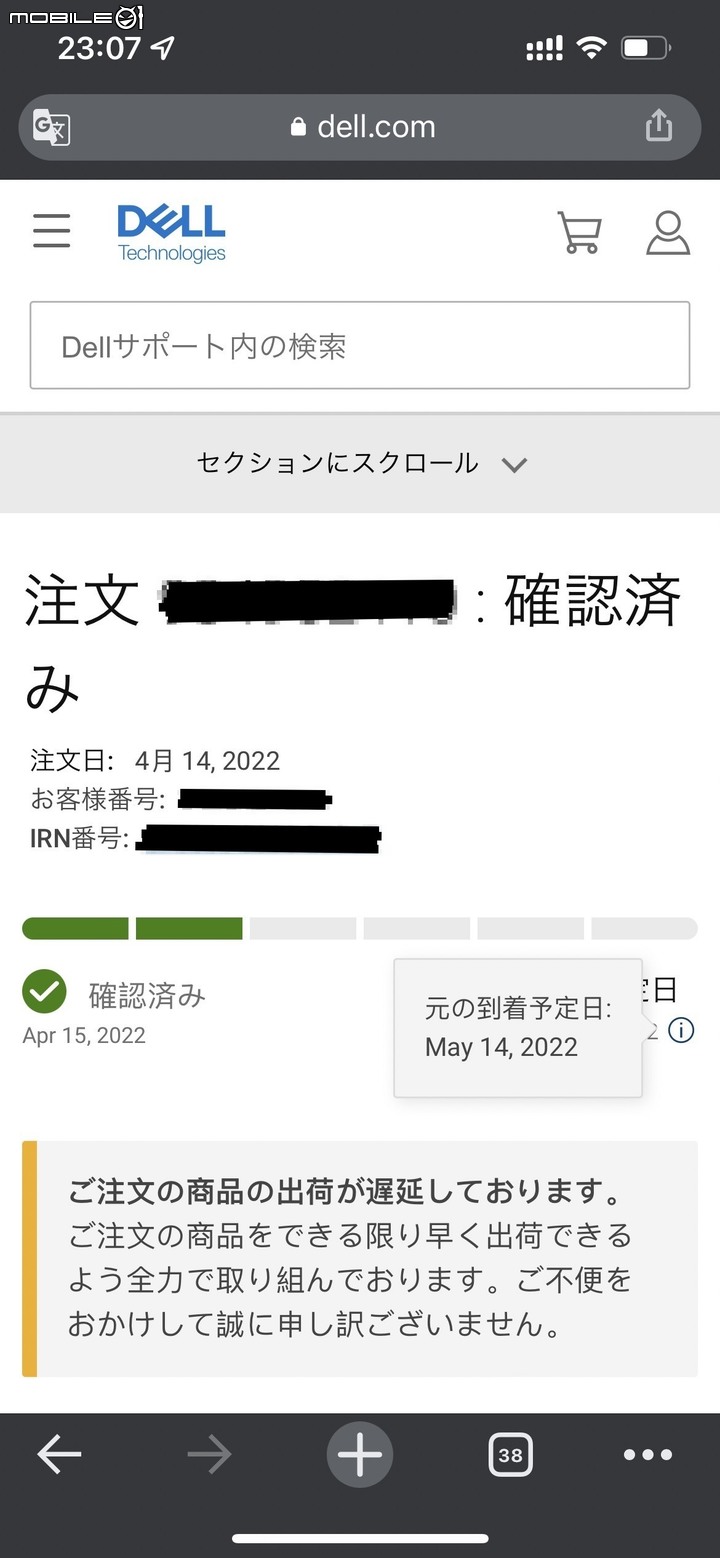Click the green 確認済み checkmark status

pyautogui.click(x=44, y=992)
